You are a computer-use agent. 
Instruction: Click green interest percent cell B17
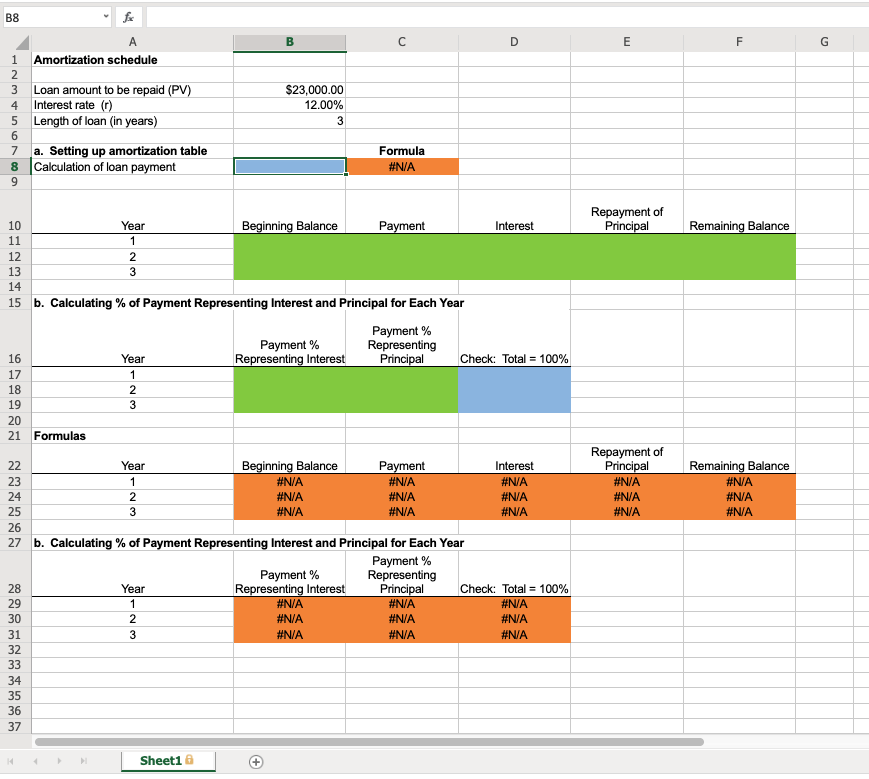(290, 375)
